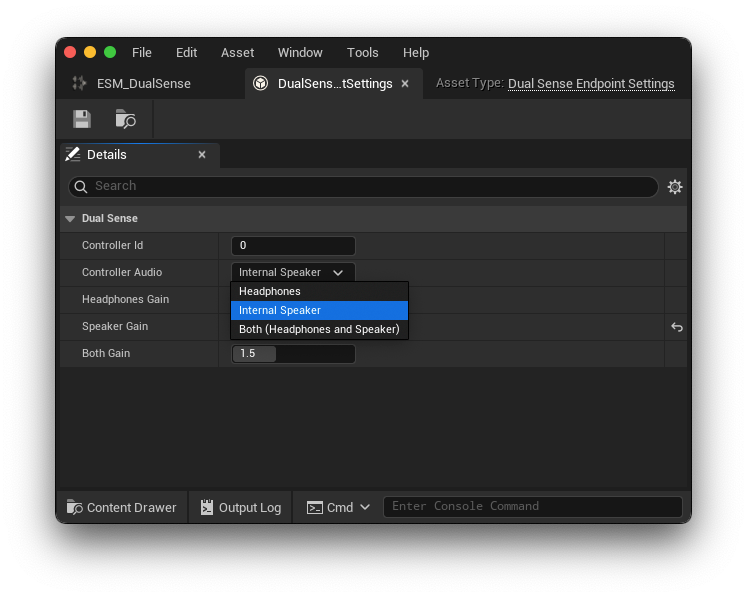This screenshot has width=747, height=597.
Task: Click the Controller Audio label
Action: pyautogui.click(x=122, y=272)
